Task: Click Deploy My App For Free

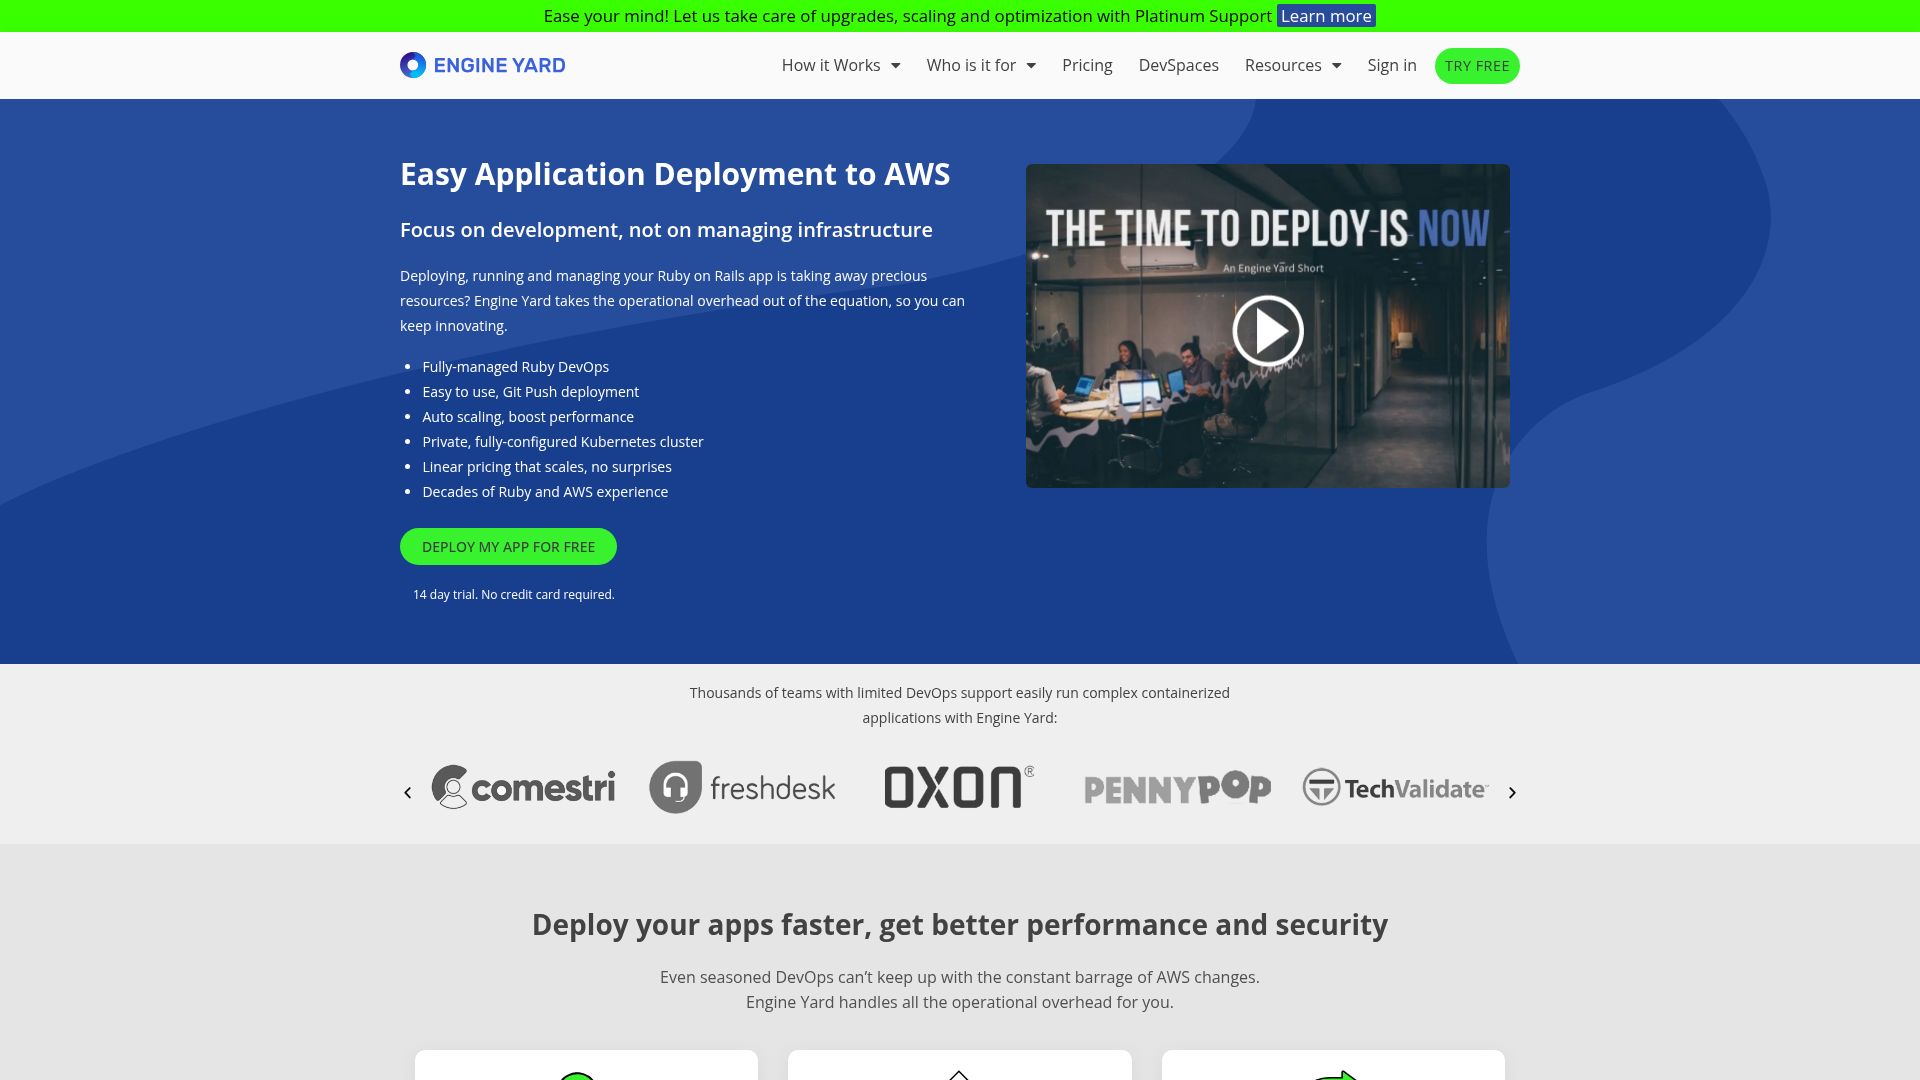Action: click(508, 546)
